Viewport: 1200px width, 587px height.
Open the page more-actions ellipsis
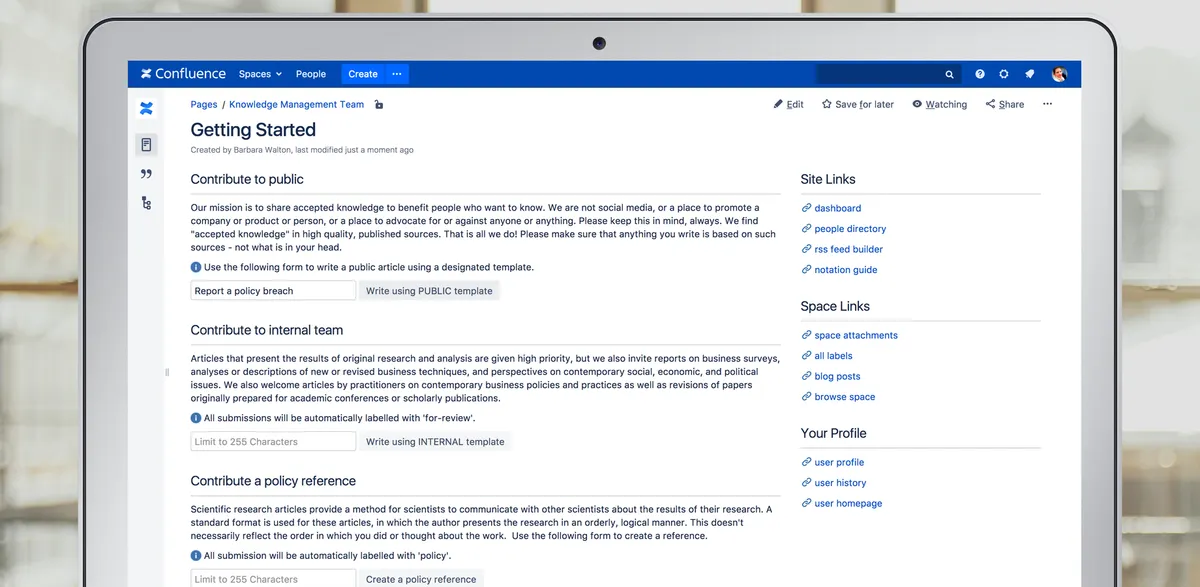tap(1047, 104)
